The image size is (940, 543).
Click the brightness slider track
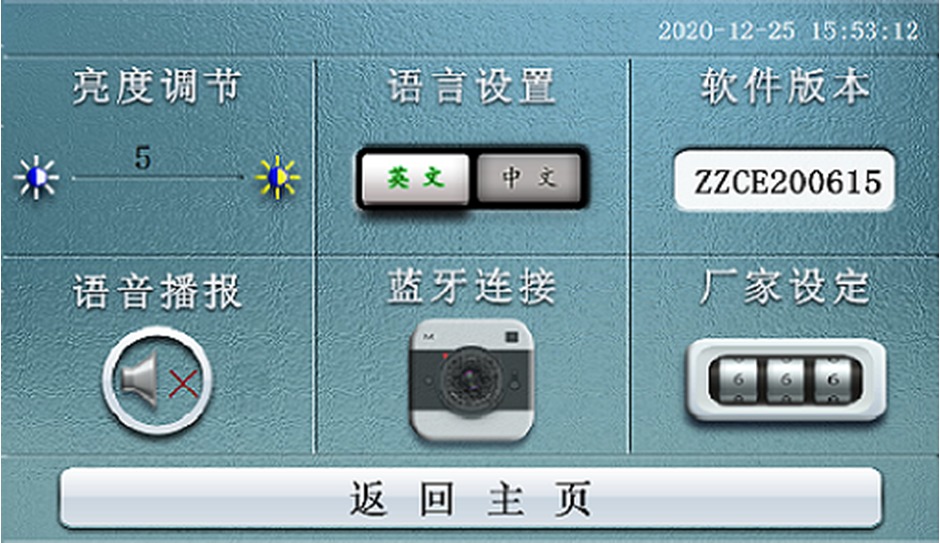(158, 177)
